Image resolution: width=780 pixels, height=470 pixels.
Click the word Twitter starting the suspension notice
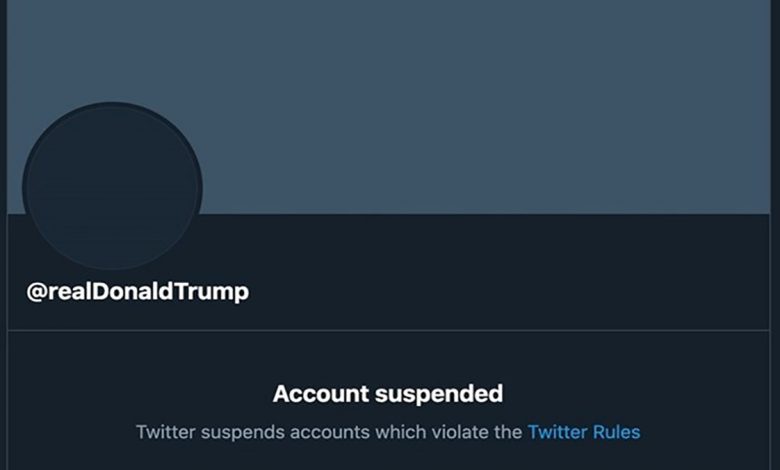coord(166,432)
